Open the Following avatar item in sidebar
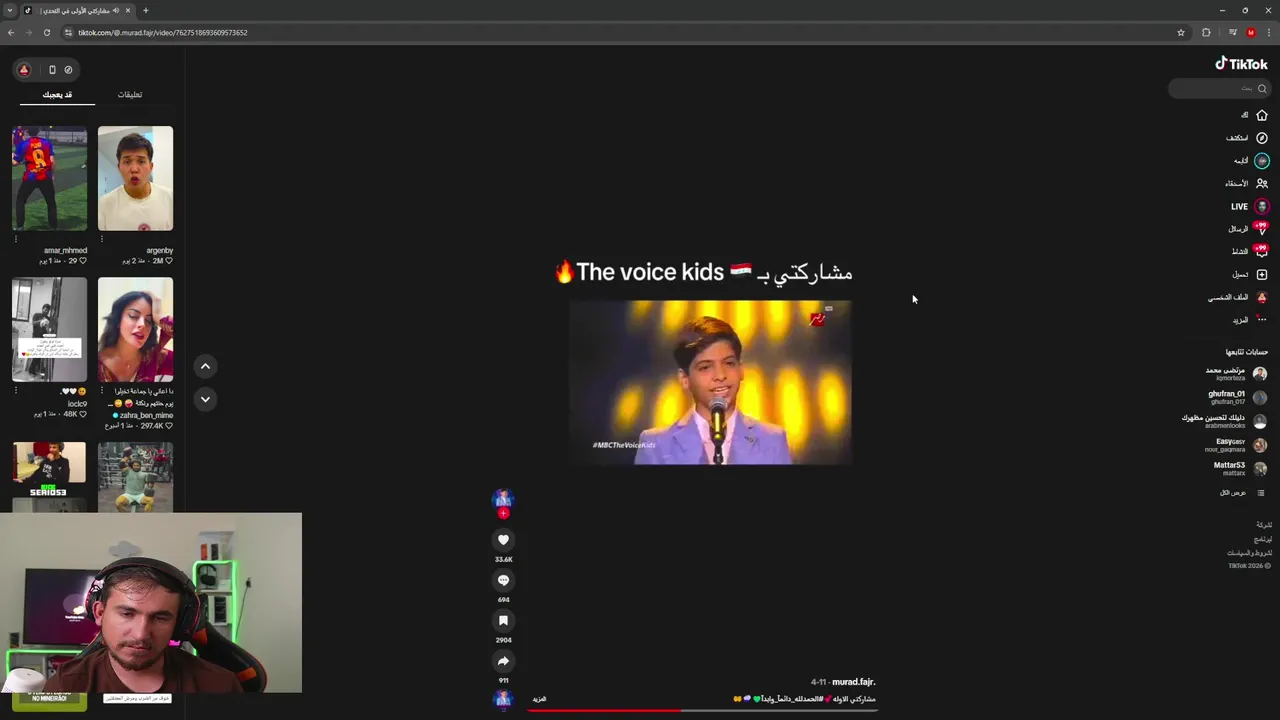Viewport: 1280px width, 720px height. (x=1262, y=161)
